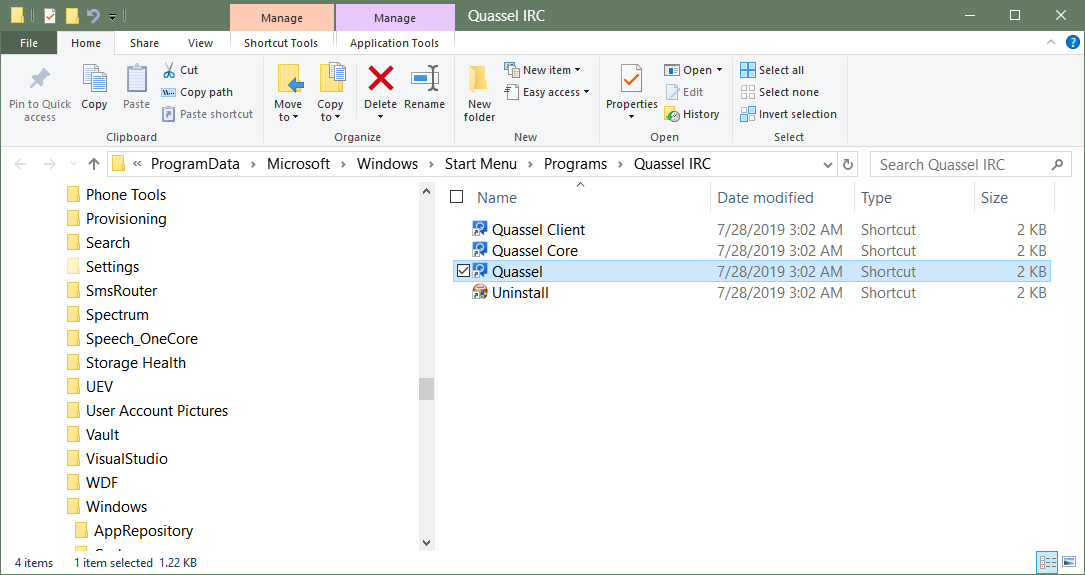Sort by Name column header

point(497,197)
